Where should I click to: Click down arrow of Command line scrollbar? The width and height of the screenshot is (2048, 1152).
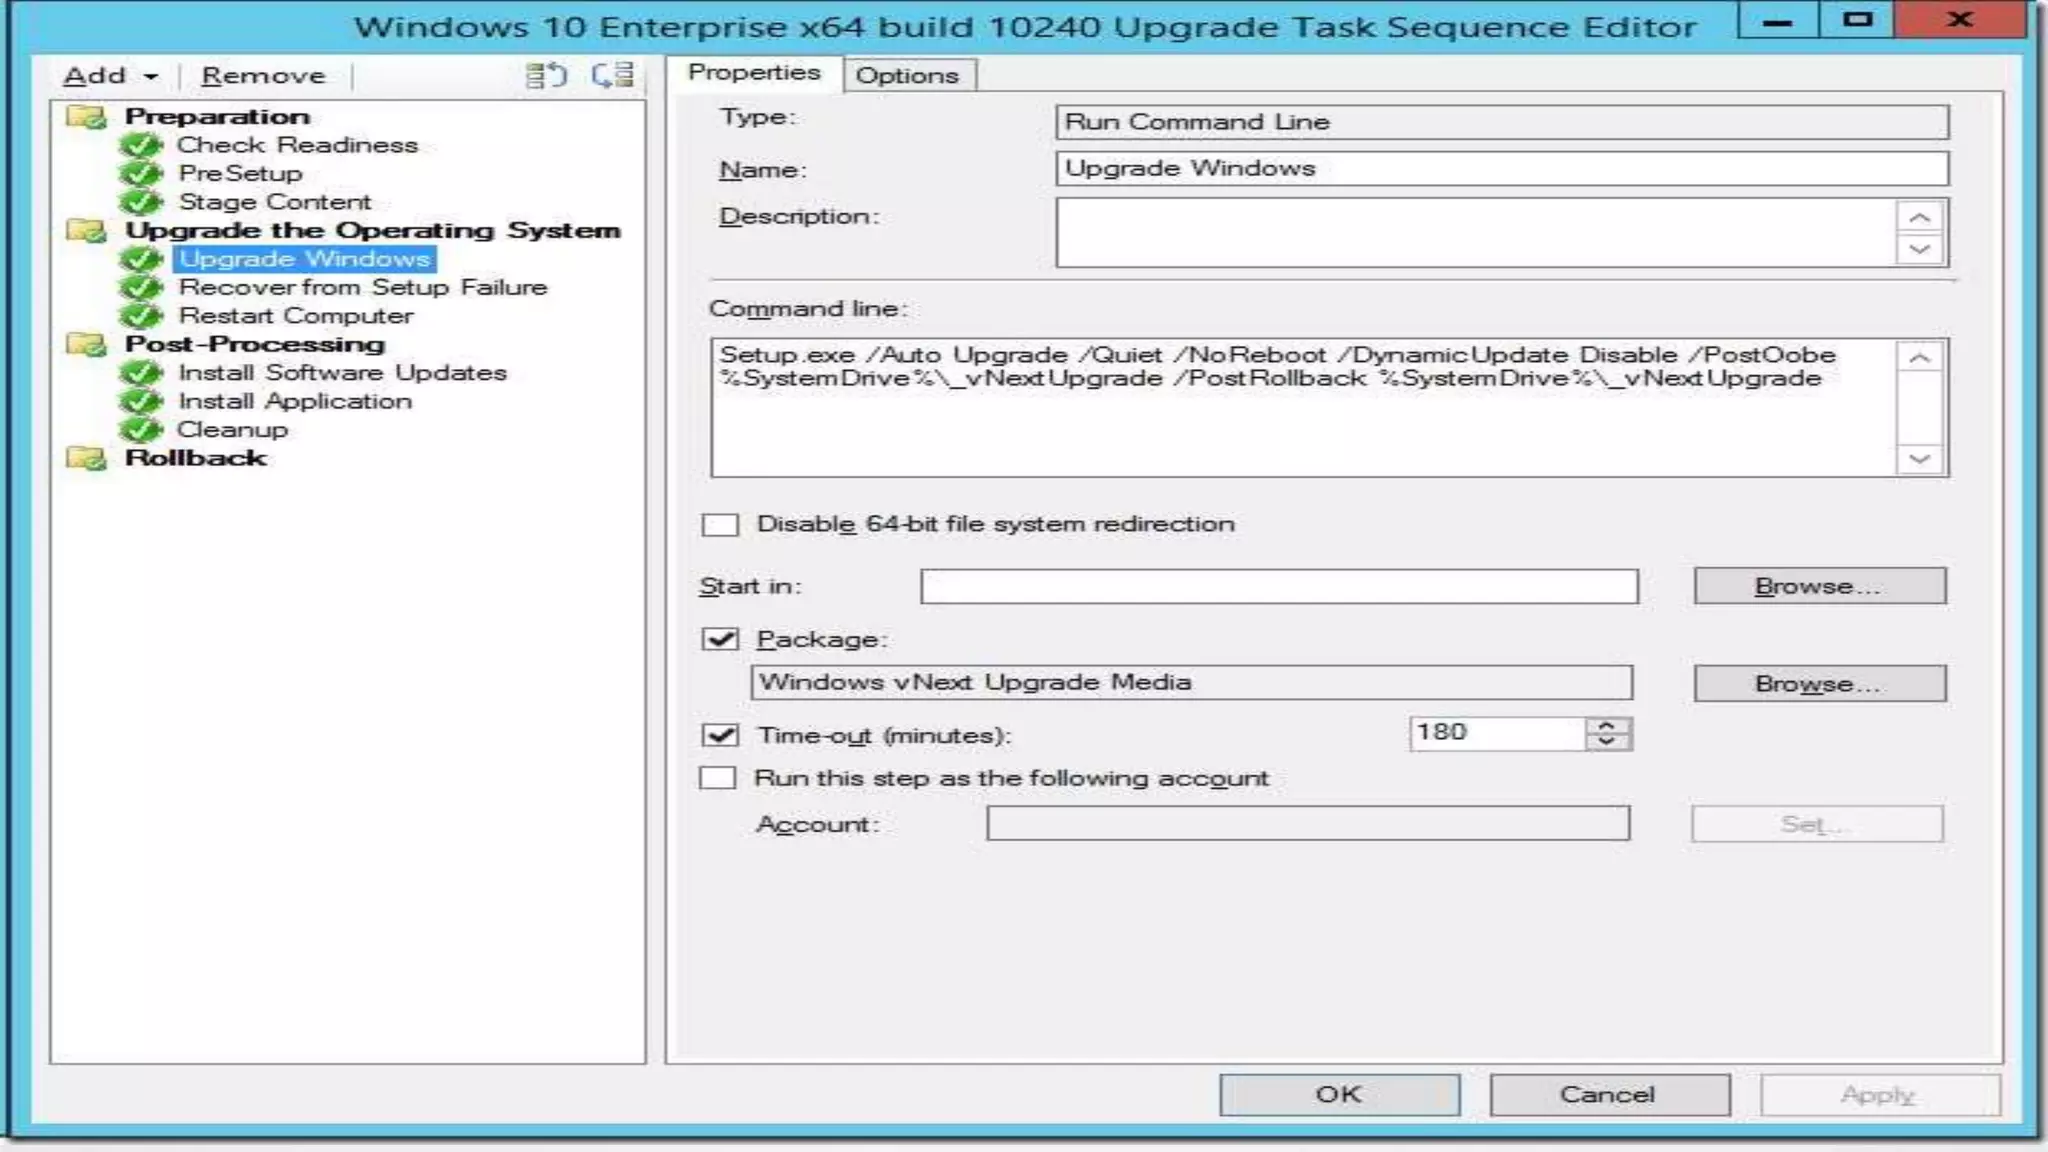pyautogui.click(x=1919, y=459)
